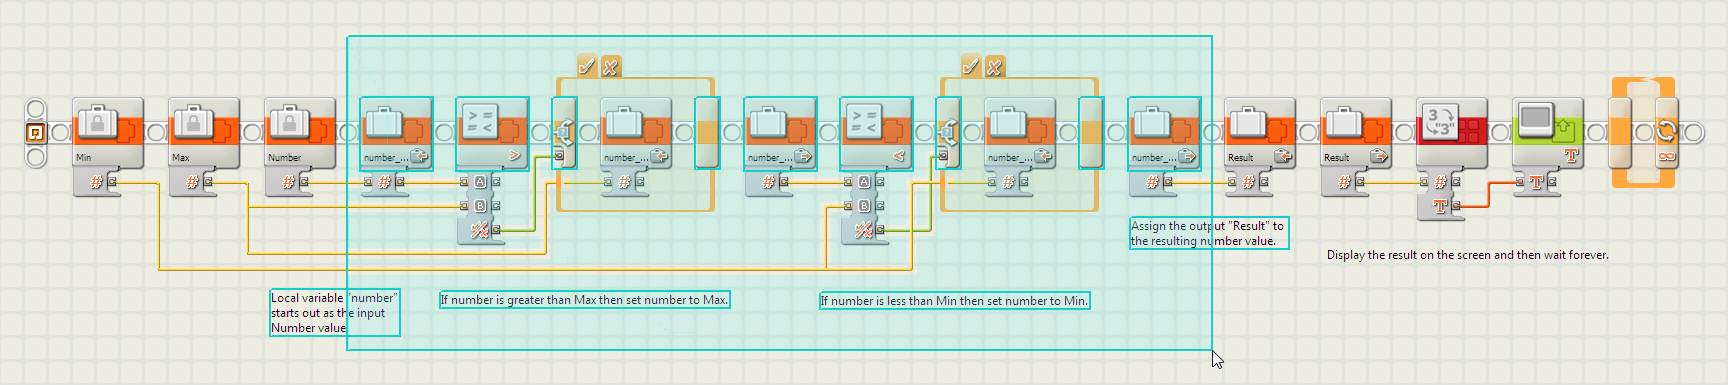Select the Max variable block
Image resolution: width=1728 pixels, height=385 pixels.
[x=204, y=132]
